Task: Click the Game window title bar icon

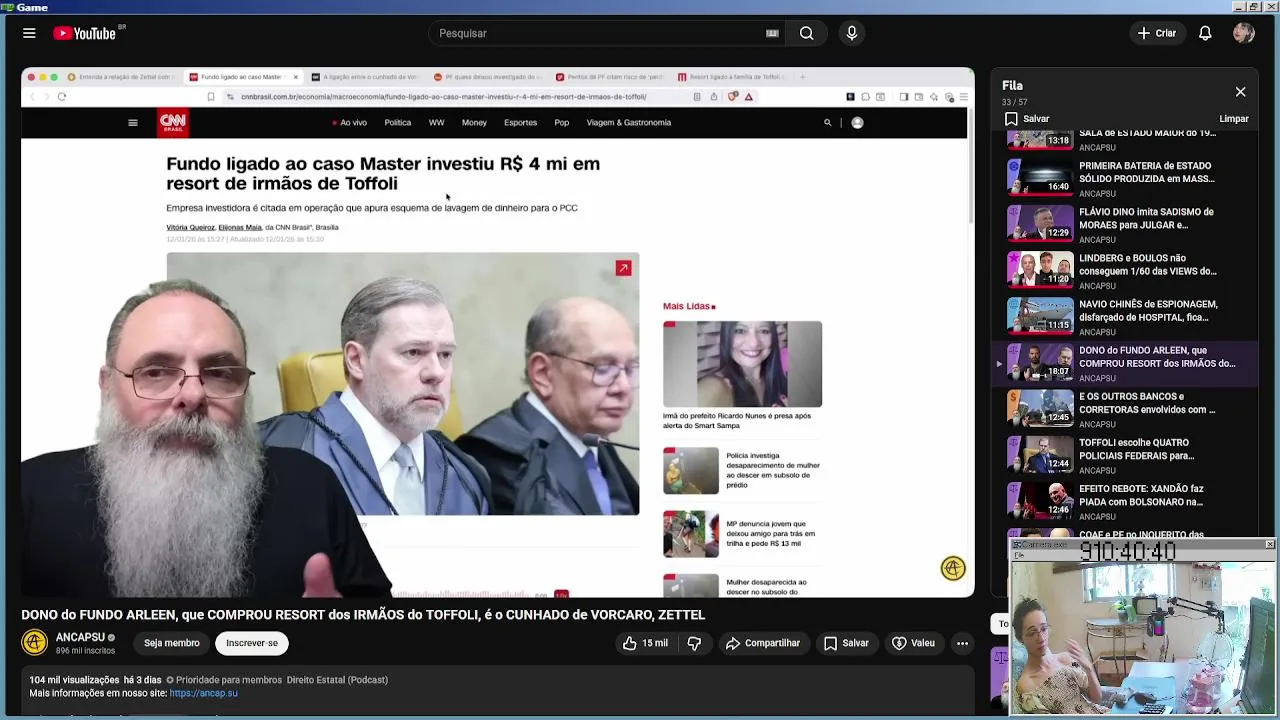Action: [7, 7]
